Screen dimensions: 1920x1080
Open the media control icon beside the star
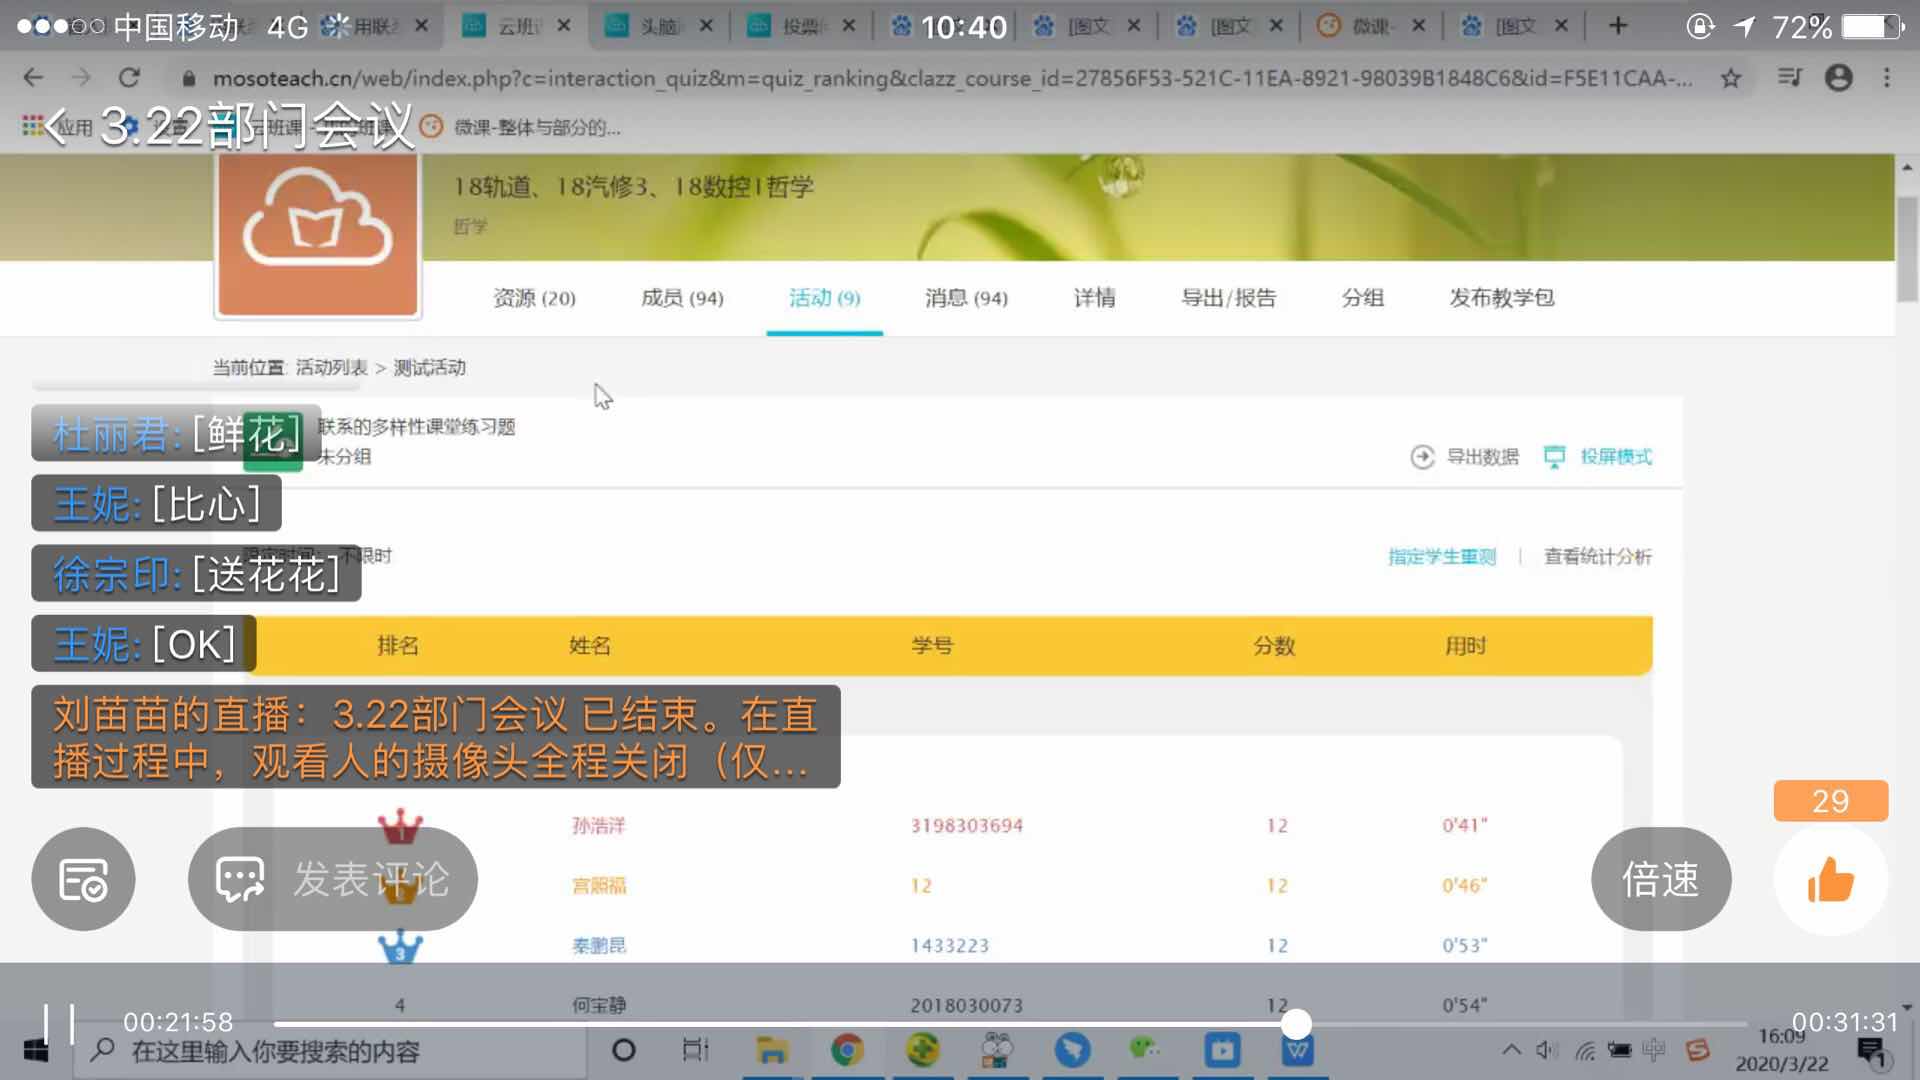1789,77
